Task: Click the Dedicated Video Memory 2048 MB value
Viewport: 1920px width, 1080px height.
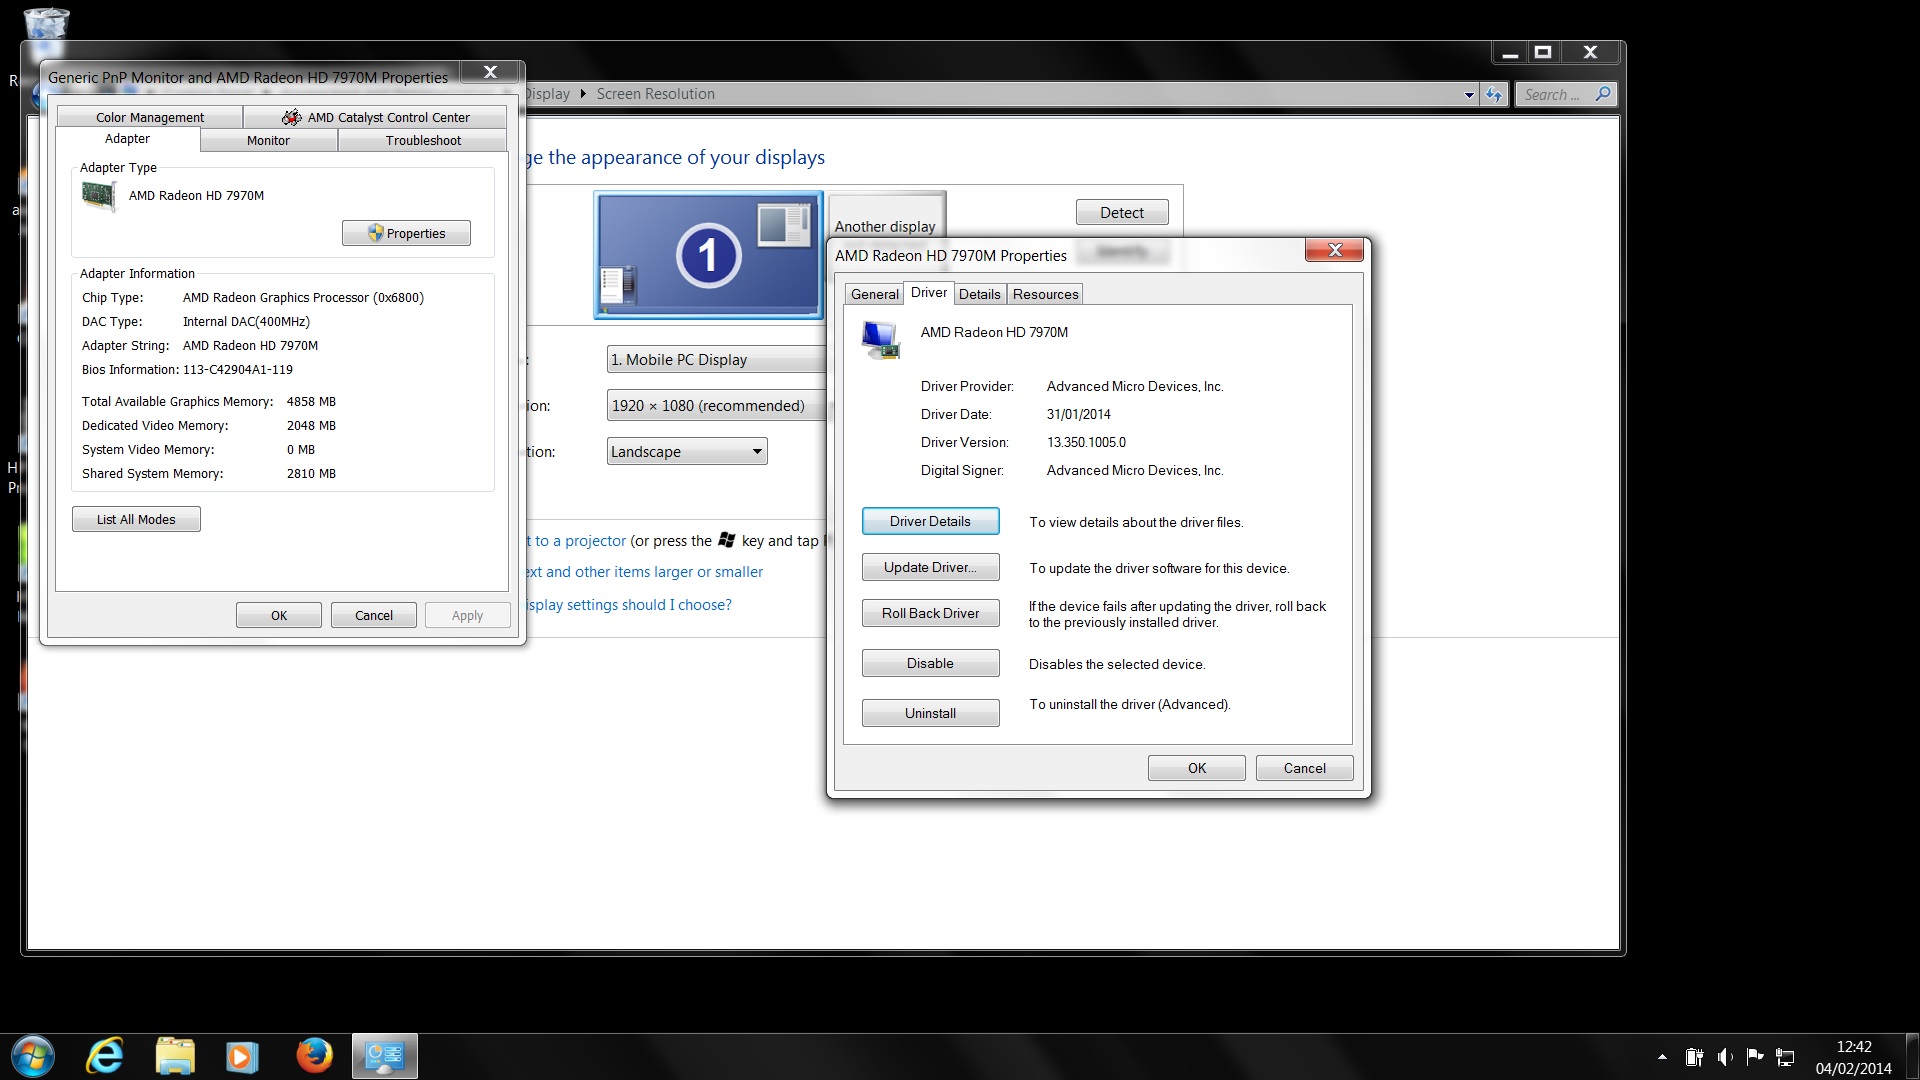Action: pos(311,426)
